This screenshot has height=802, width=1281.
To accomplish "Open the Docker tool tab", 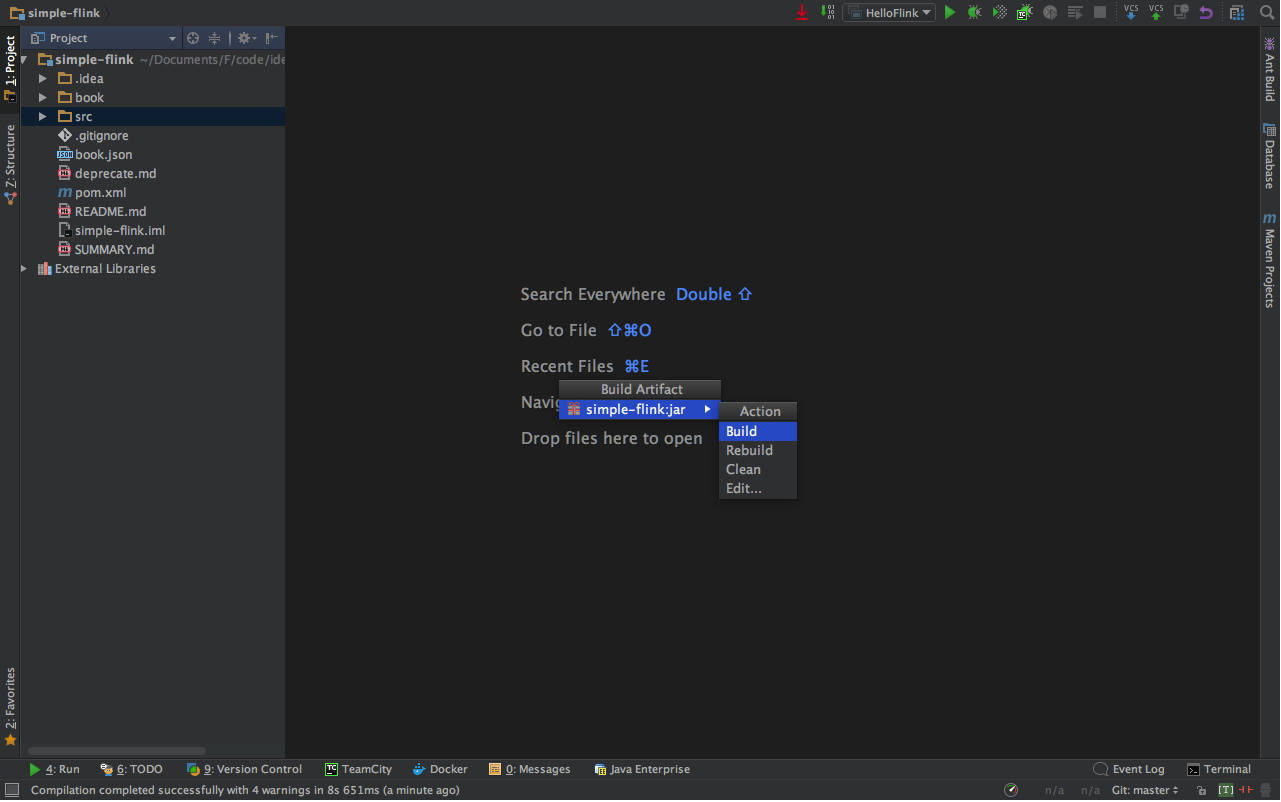I will point(440,770).
